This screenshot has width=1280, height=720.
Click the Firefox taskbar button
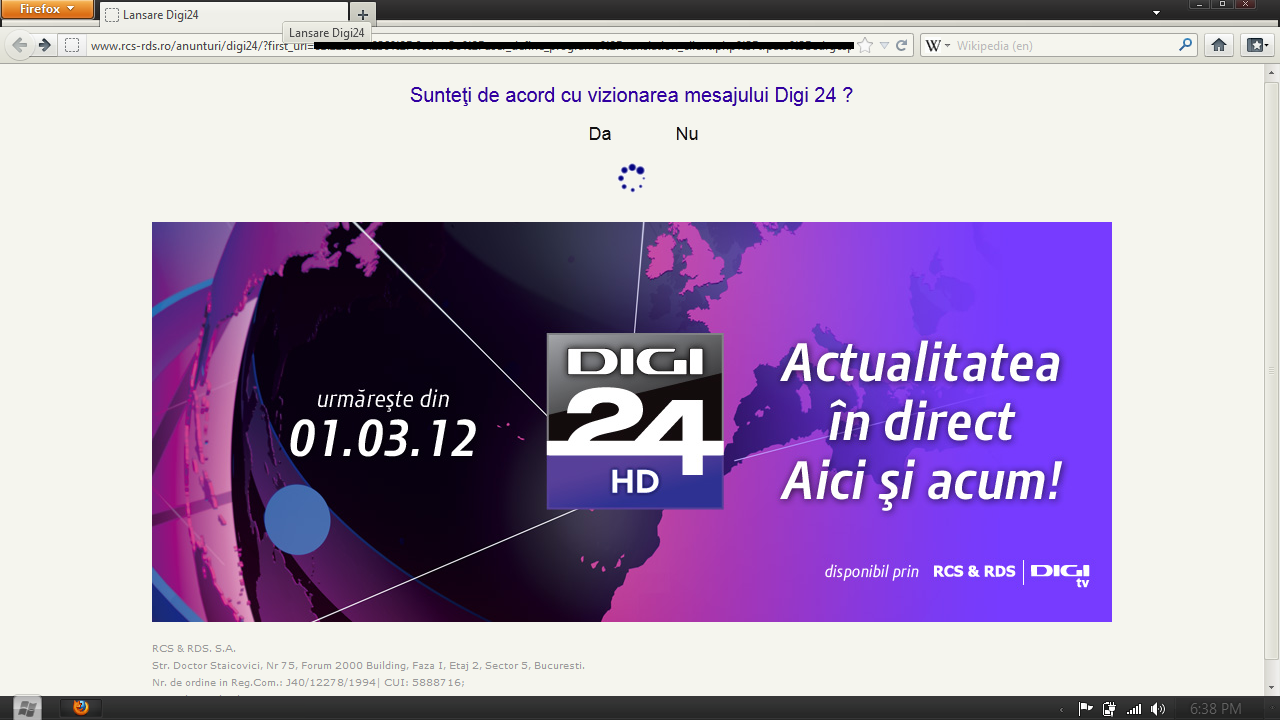pos(81,708)
